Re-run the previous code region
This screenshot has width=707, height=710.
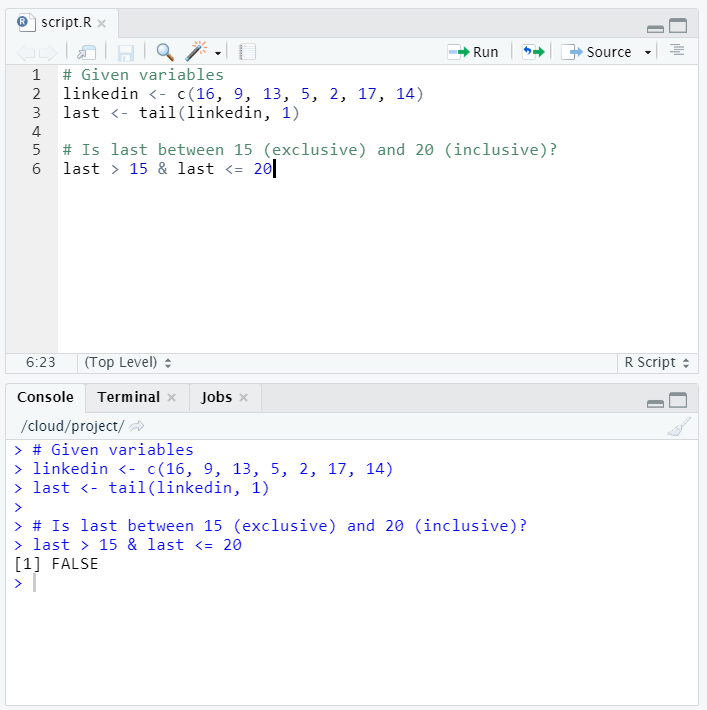click(533, 52)
